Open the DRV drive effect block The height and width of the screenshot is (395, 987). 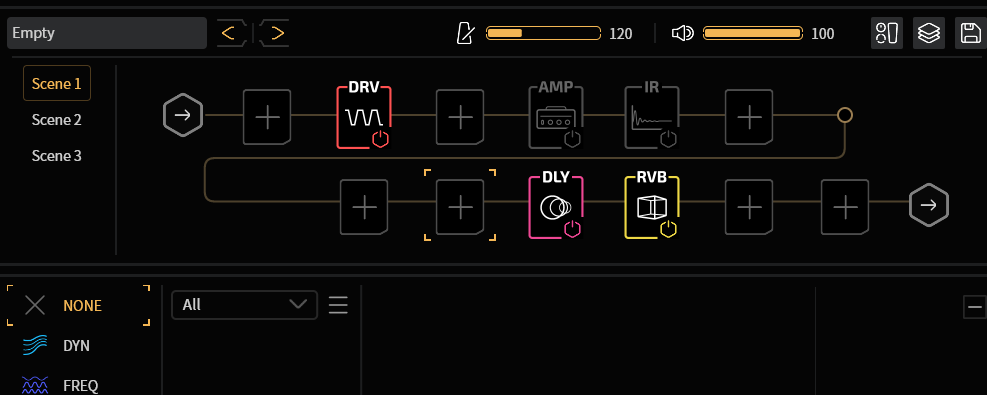(x=364, y=116)
